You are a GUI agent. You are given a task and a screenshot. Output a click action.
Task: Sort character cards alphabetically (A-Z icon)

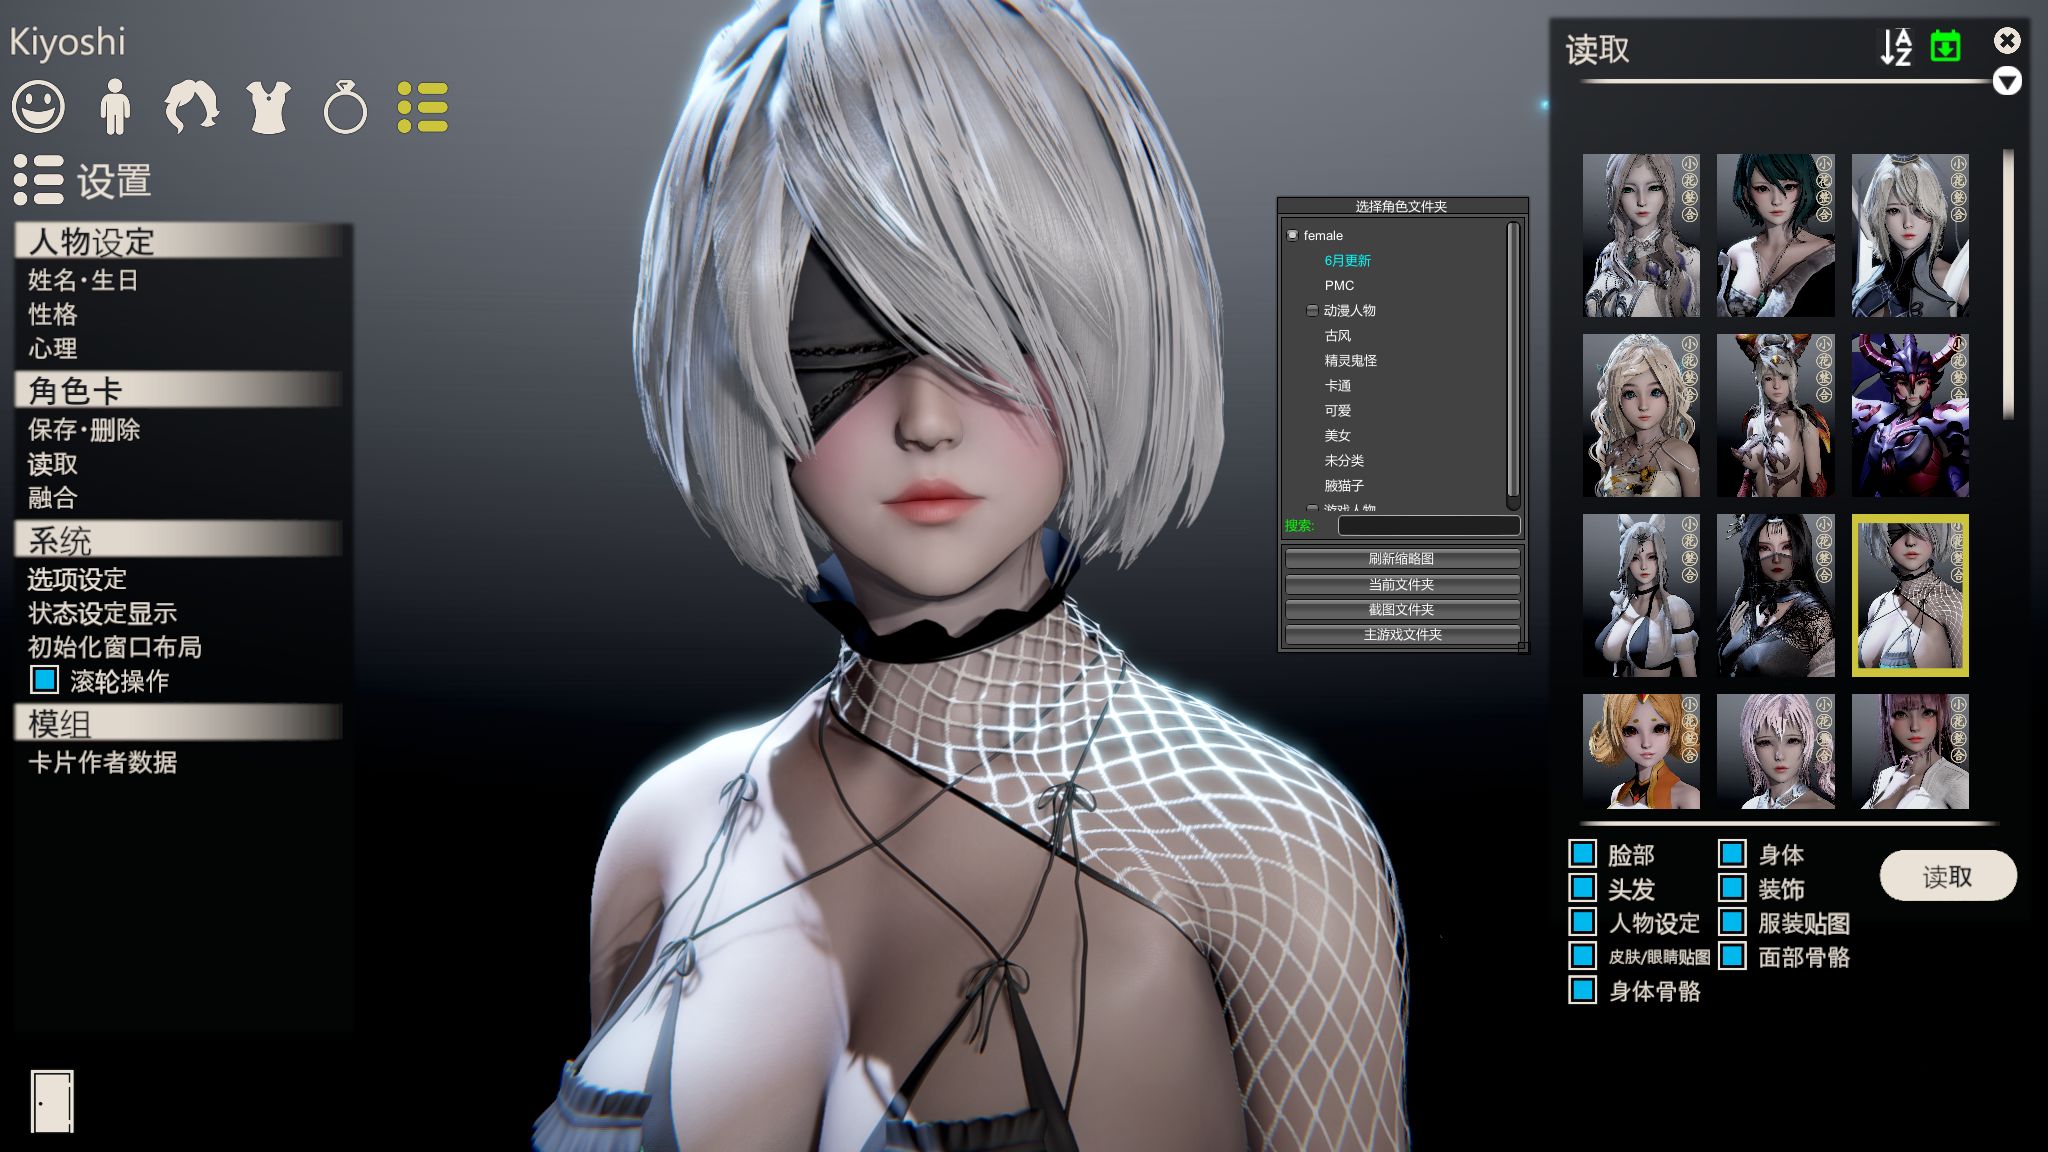pyautogui.click(x=1896, y=46)
